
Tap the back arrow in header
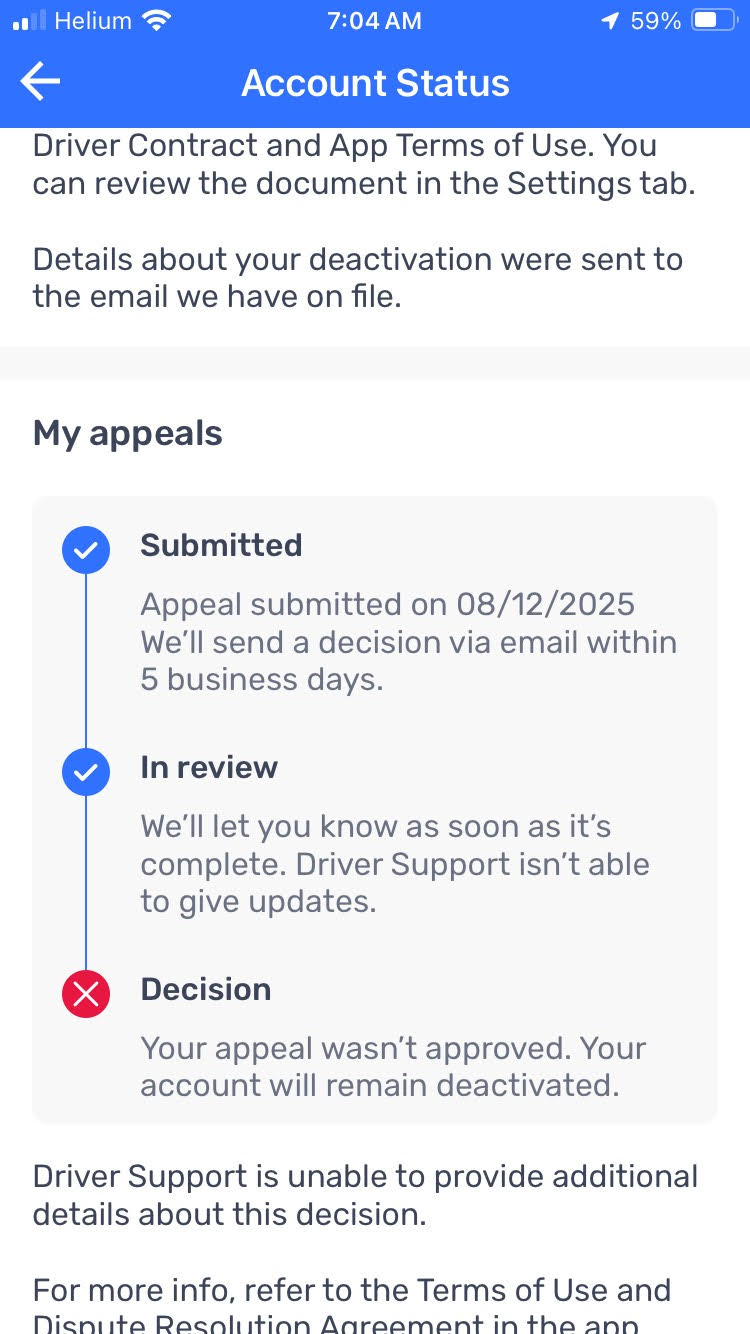click(41, 83)
